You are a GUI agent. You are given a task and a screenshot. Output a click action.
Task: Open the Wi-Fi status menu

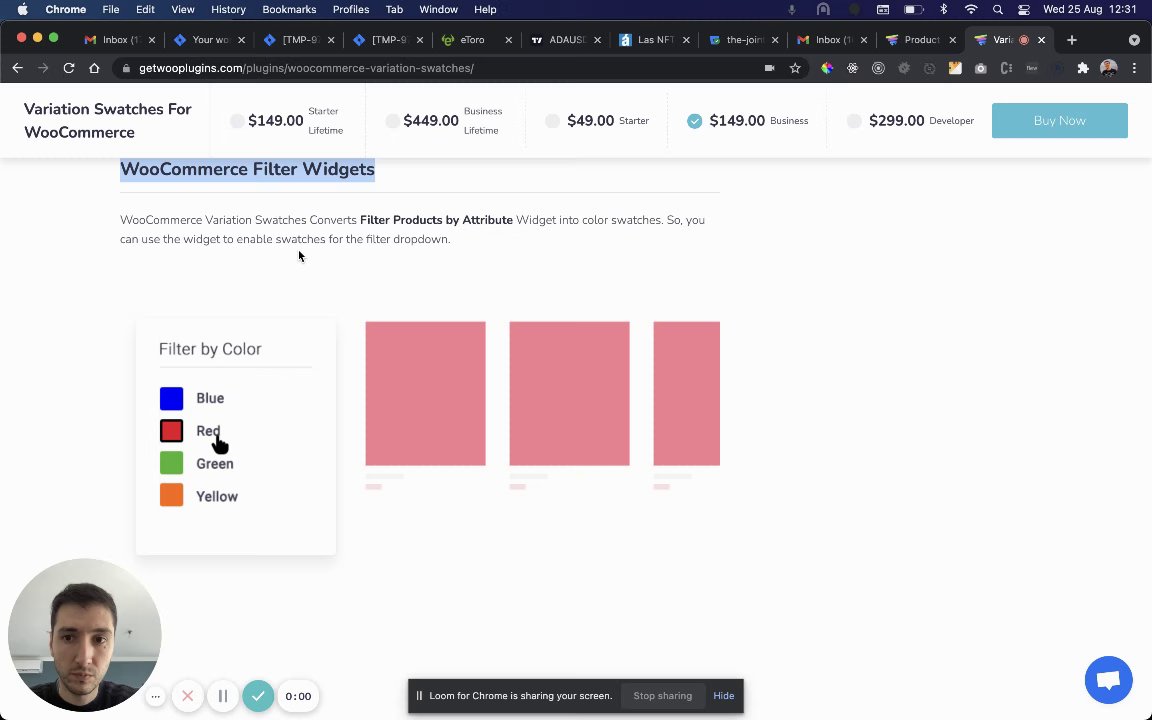tap(971, 10)
